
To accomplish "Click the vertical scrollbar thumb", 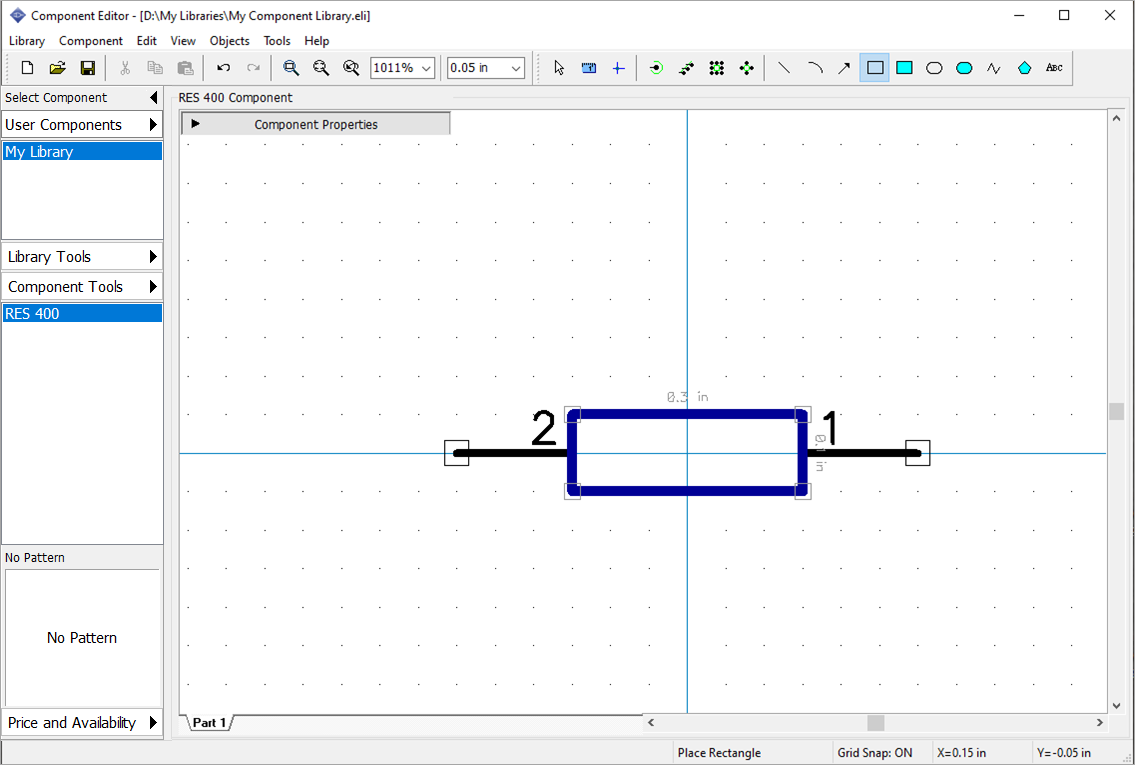I will tap(1116, 411).
